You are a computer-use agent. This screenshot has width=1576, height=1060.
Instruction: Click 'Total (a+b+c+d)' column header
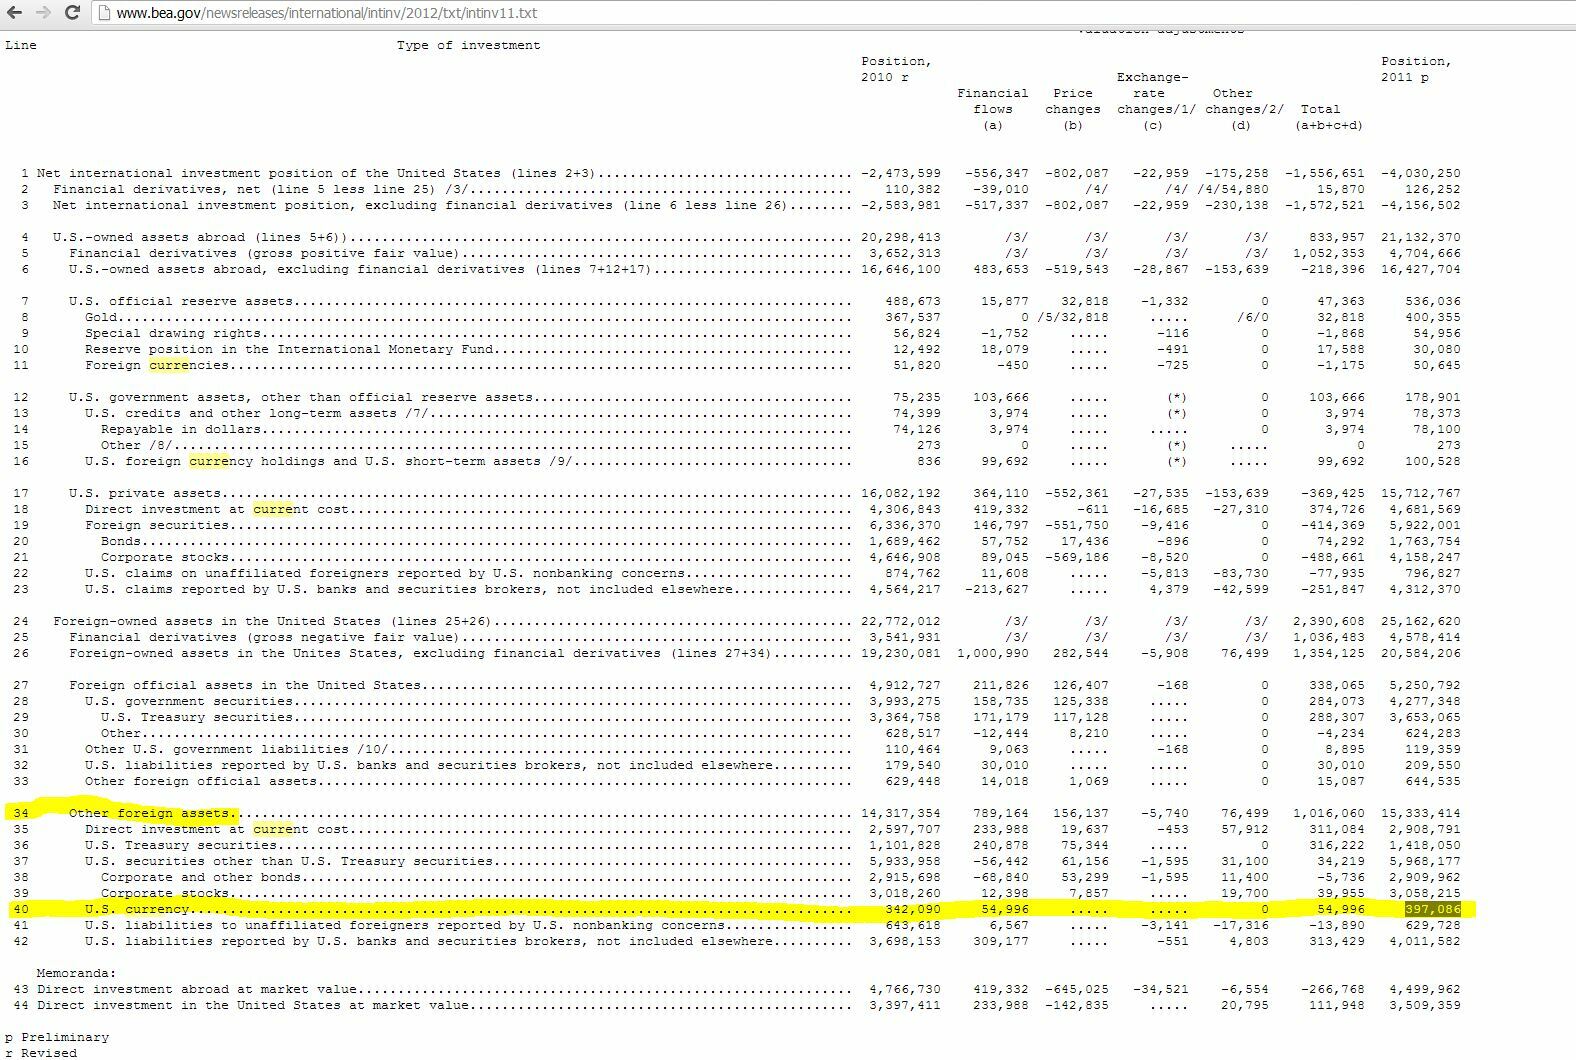[x=1328, y=117]
